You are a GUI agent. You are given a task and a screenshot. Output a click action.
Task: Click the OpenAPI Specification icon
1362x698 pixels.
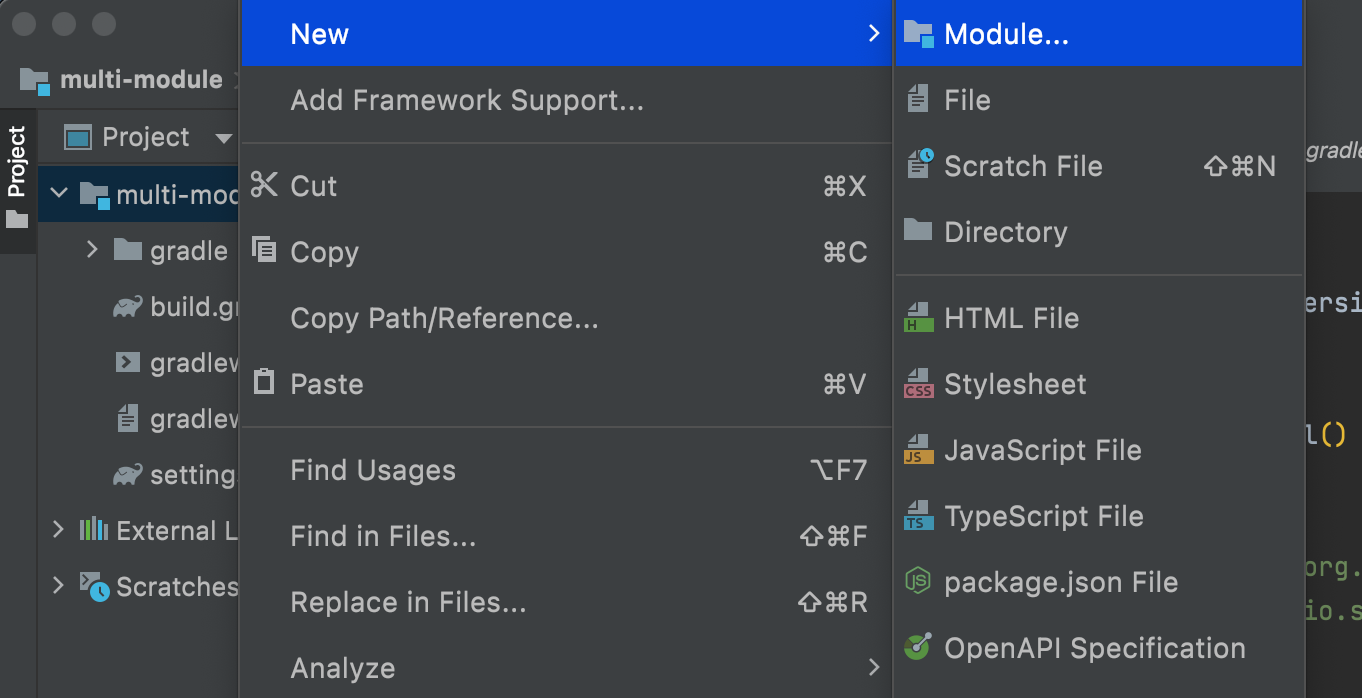[x=918, y=648]
